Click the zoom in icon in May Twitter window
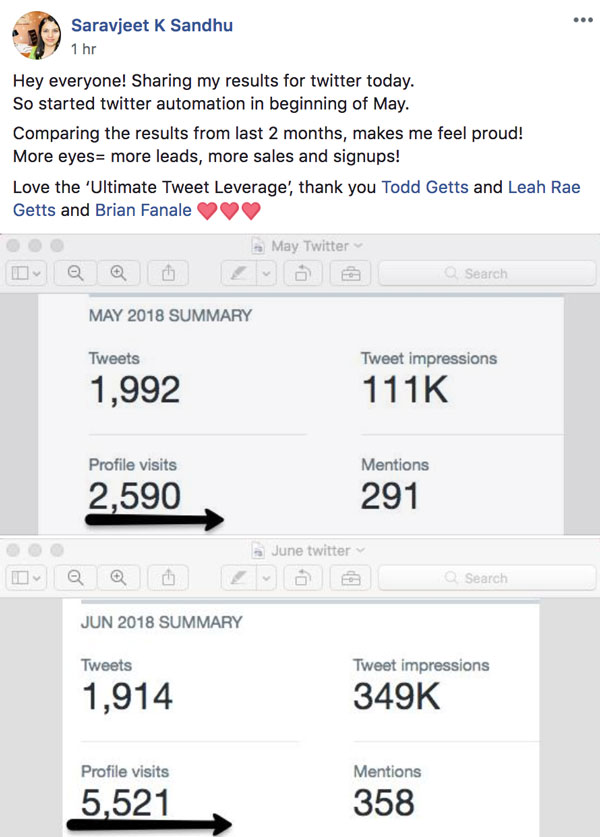The width and height of the screenshot is (600, 837). click(119, 273)
